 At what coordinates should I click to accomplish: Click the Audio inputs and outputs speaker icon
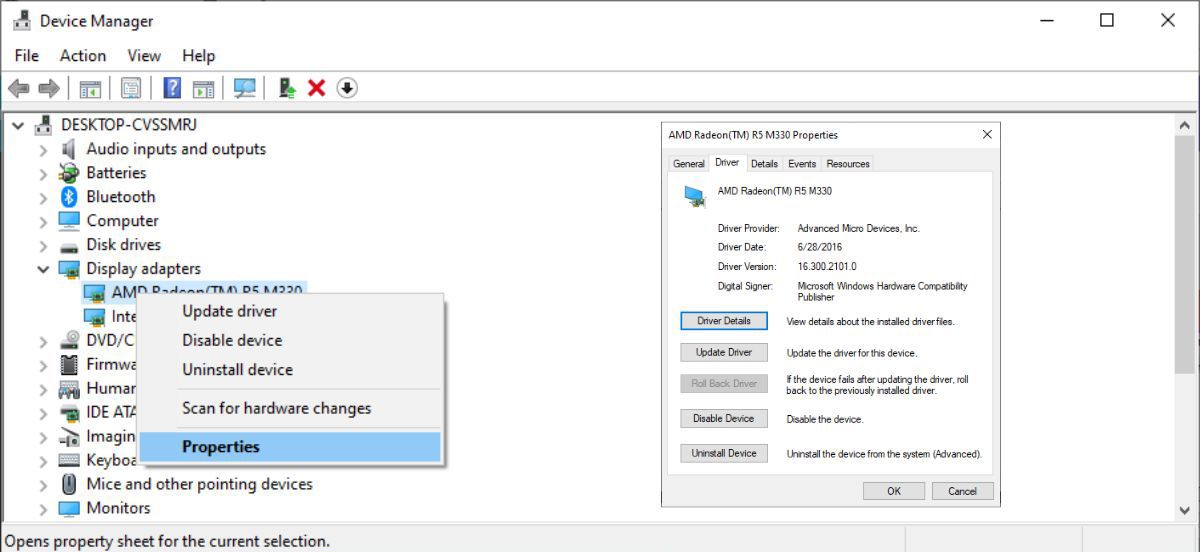[x=69, y=149]
